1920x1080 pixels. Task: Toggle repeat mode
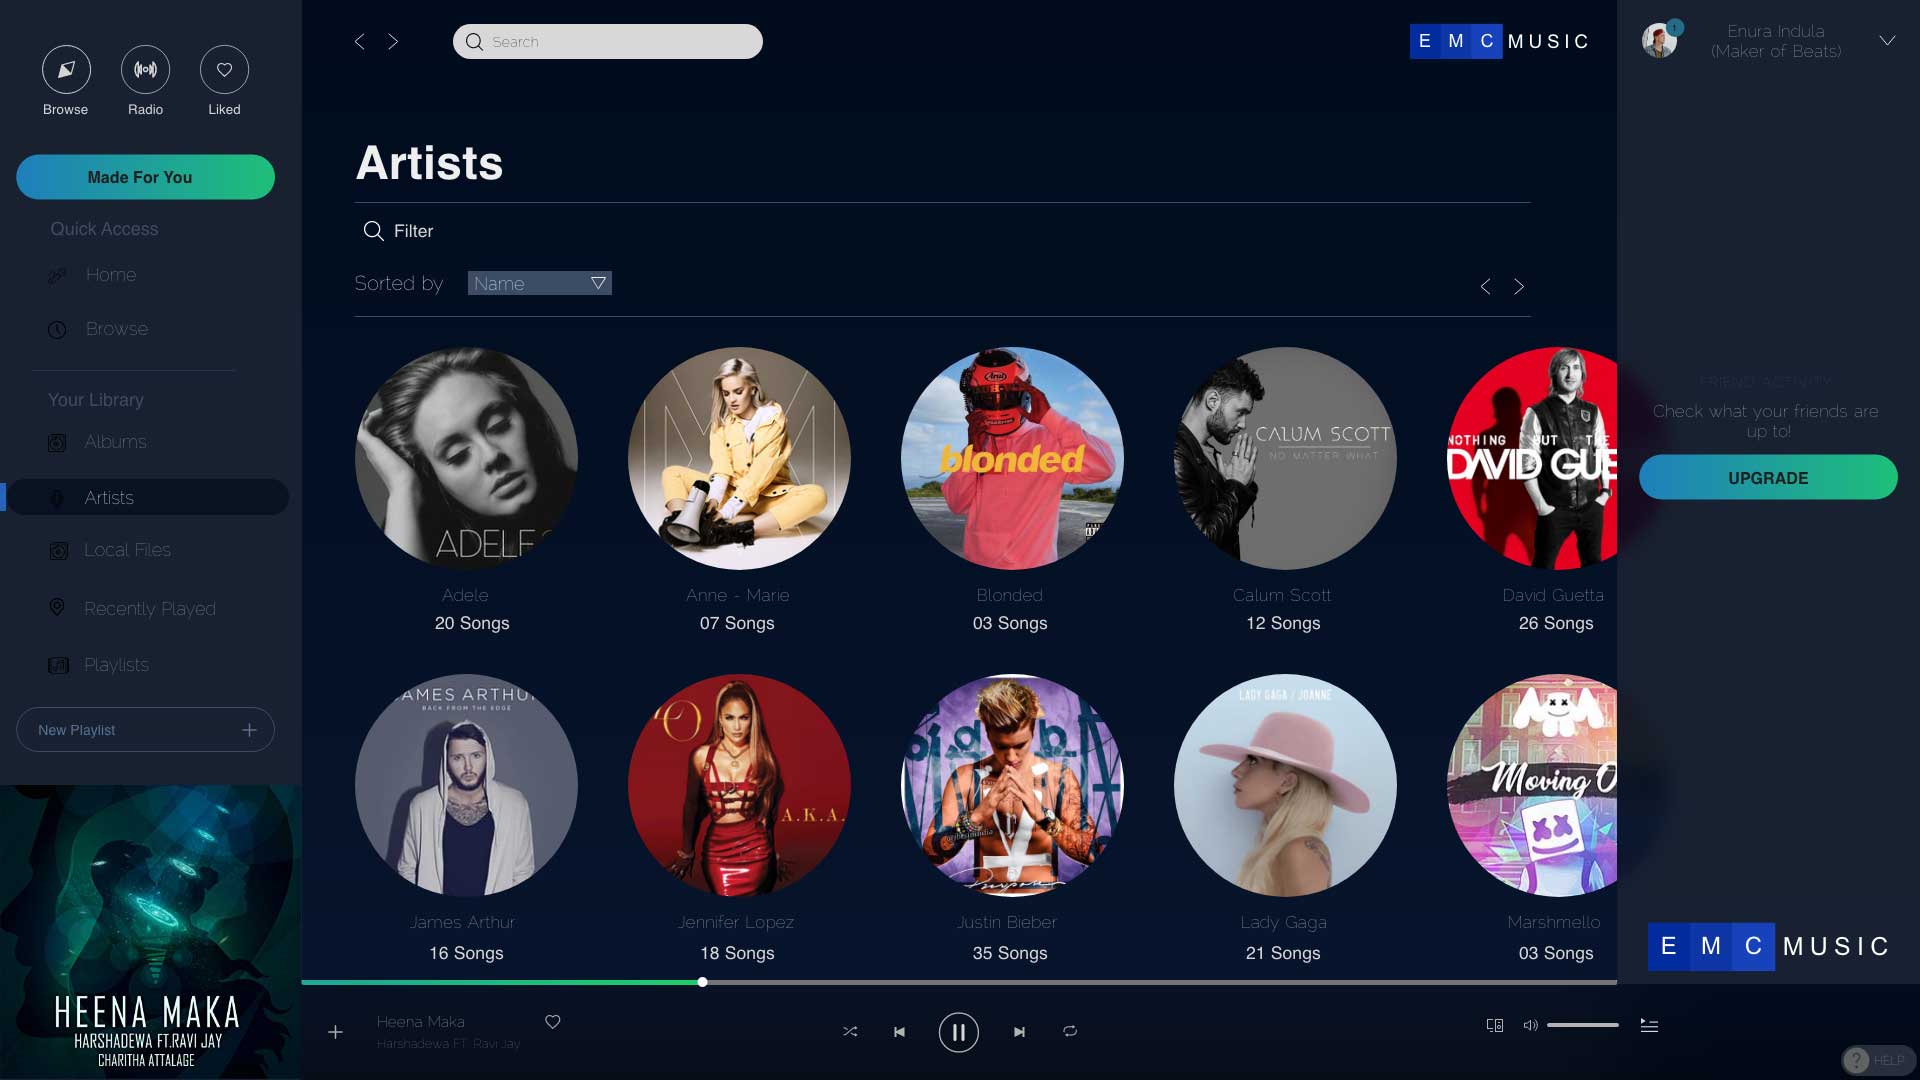(x=1070, y=1031)
